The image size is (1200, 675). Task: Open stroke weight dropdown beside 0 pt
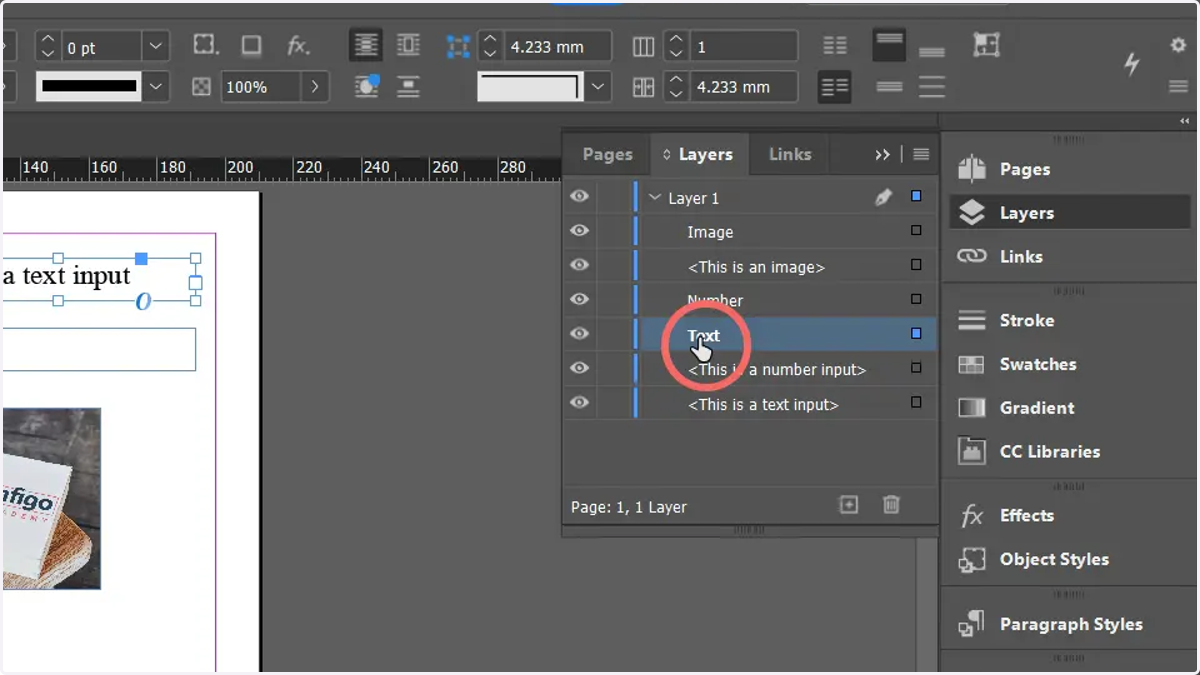coord(155,46)
